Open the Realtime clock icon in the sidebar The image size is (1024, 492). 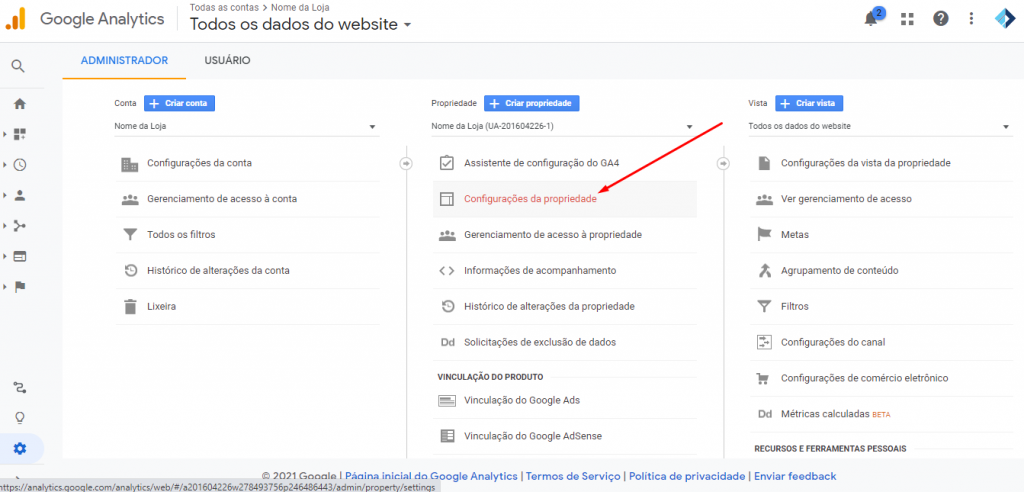tap(20, 165)
